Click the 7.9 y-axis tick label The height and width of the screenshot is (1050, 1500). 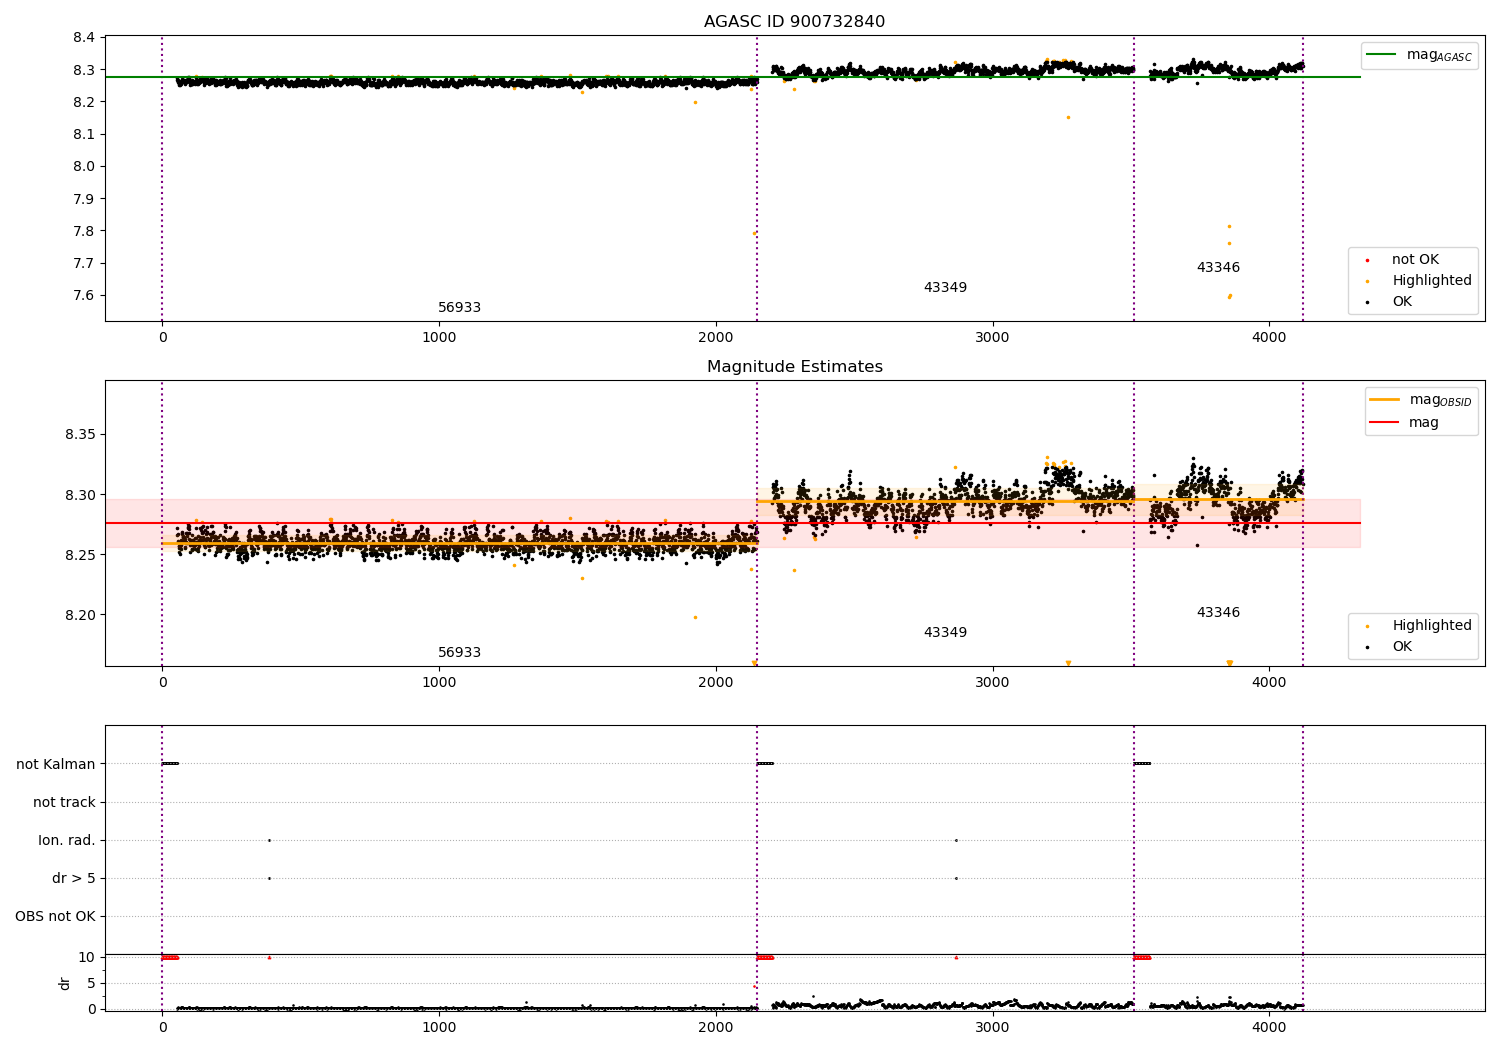[84, 199]
